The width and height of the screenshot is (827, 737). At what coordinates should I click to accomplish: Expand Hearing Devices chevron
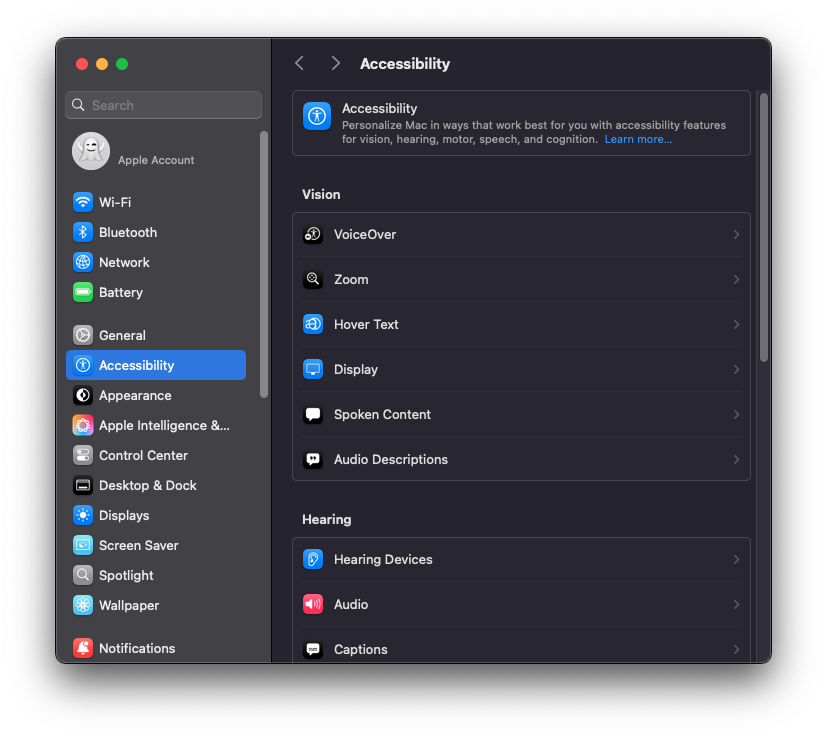pyautogui.click(x=736, y=559)
